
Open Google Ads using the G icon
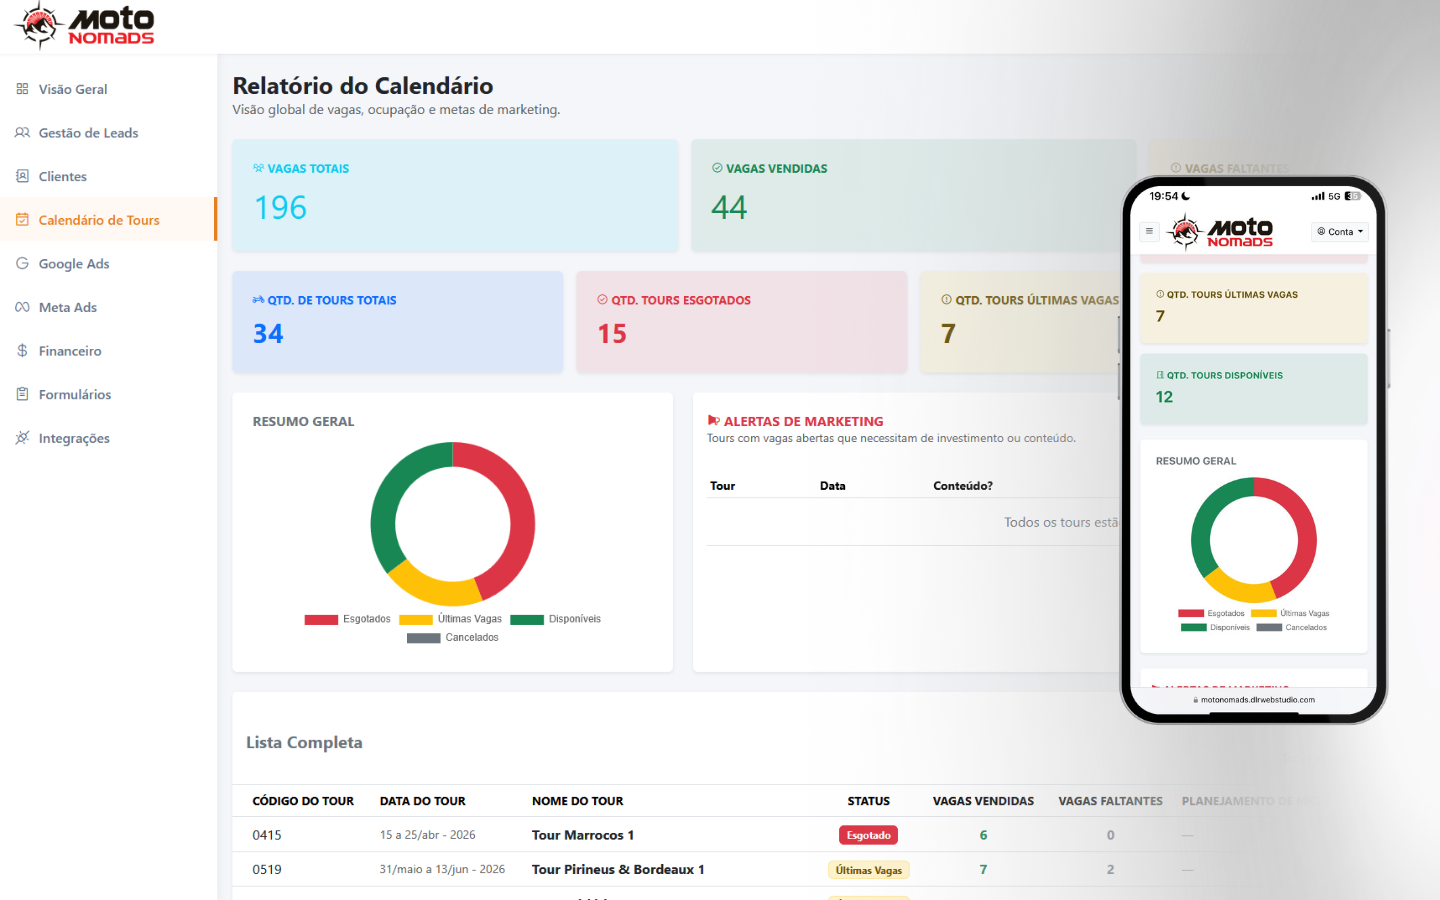[x=21, y=263]
